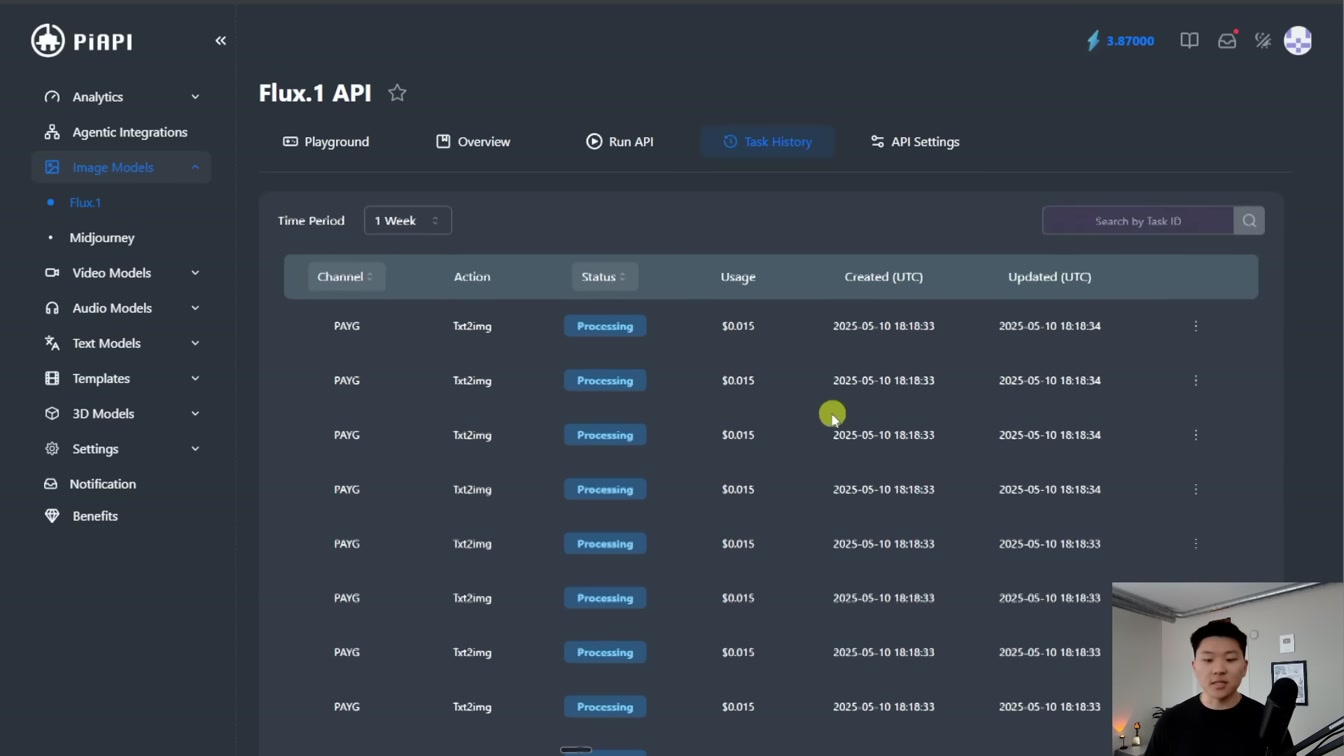
Task: Click the Created (UTC) column header
Action: click(884, 277)
